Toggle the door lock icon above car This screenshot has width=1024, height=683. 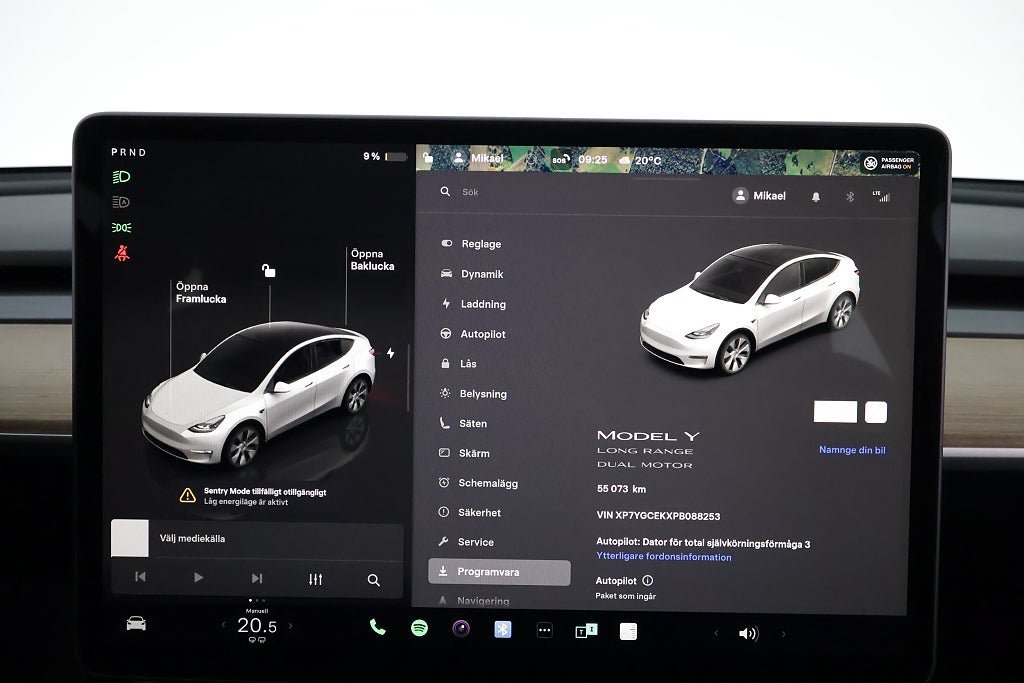[x=268, y=270]
